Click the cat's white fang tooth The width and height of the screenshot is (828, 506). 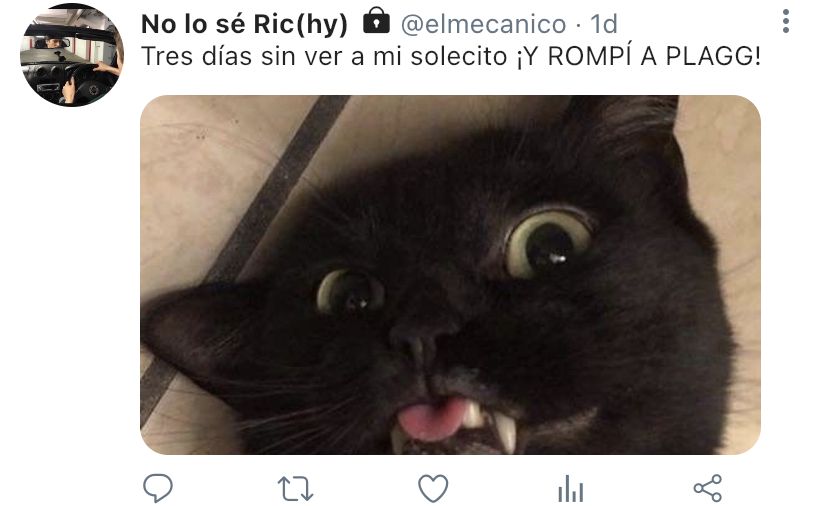click(x=504, y=430)
